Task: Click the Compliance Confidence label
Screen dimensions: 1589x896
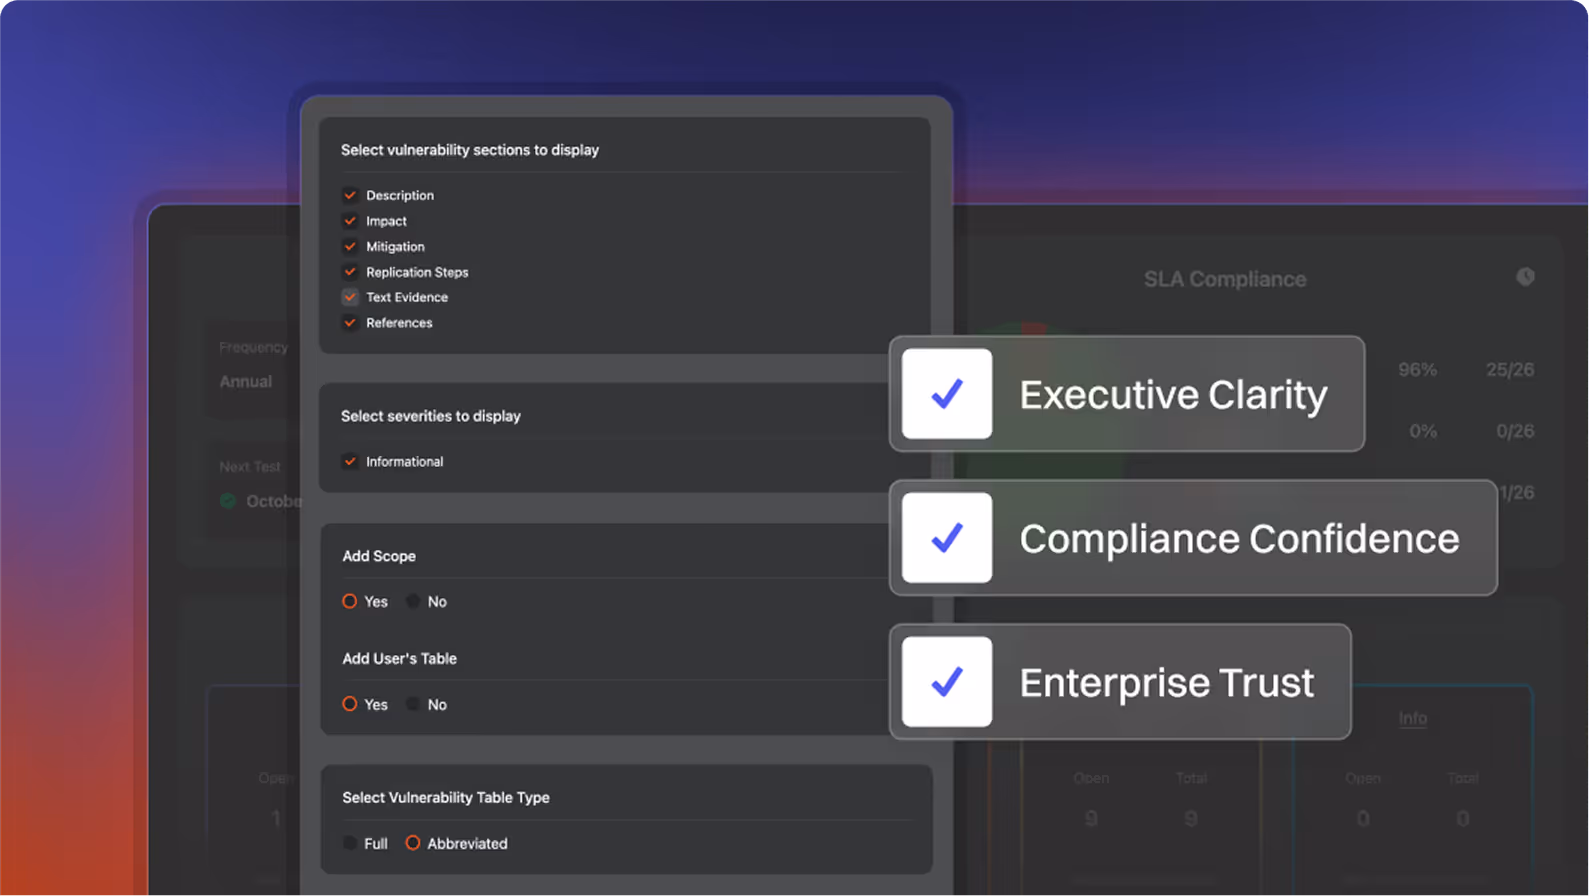Action: 1239,539
